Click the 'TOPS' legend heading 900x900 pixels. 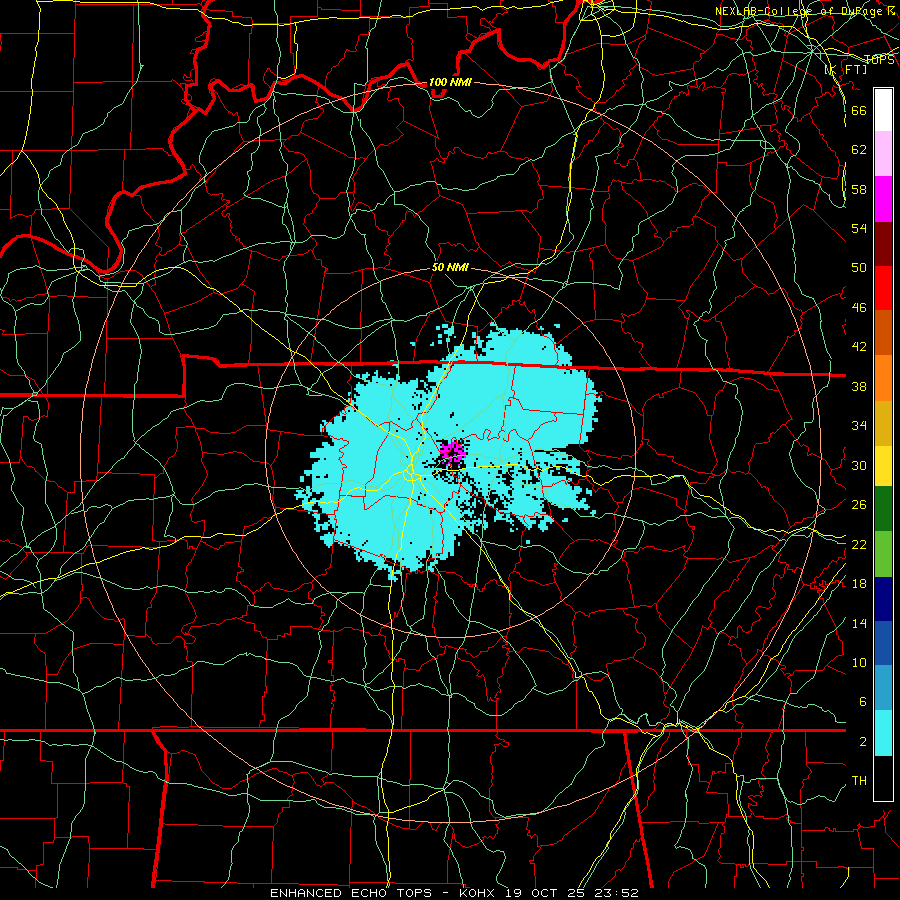click(x=879, y=60)
